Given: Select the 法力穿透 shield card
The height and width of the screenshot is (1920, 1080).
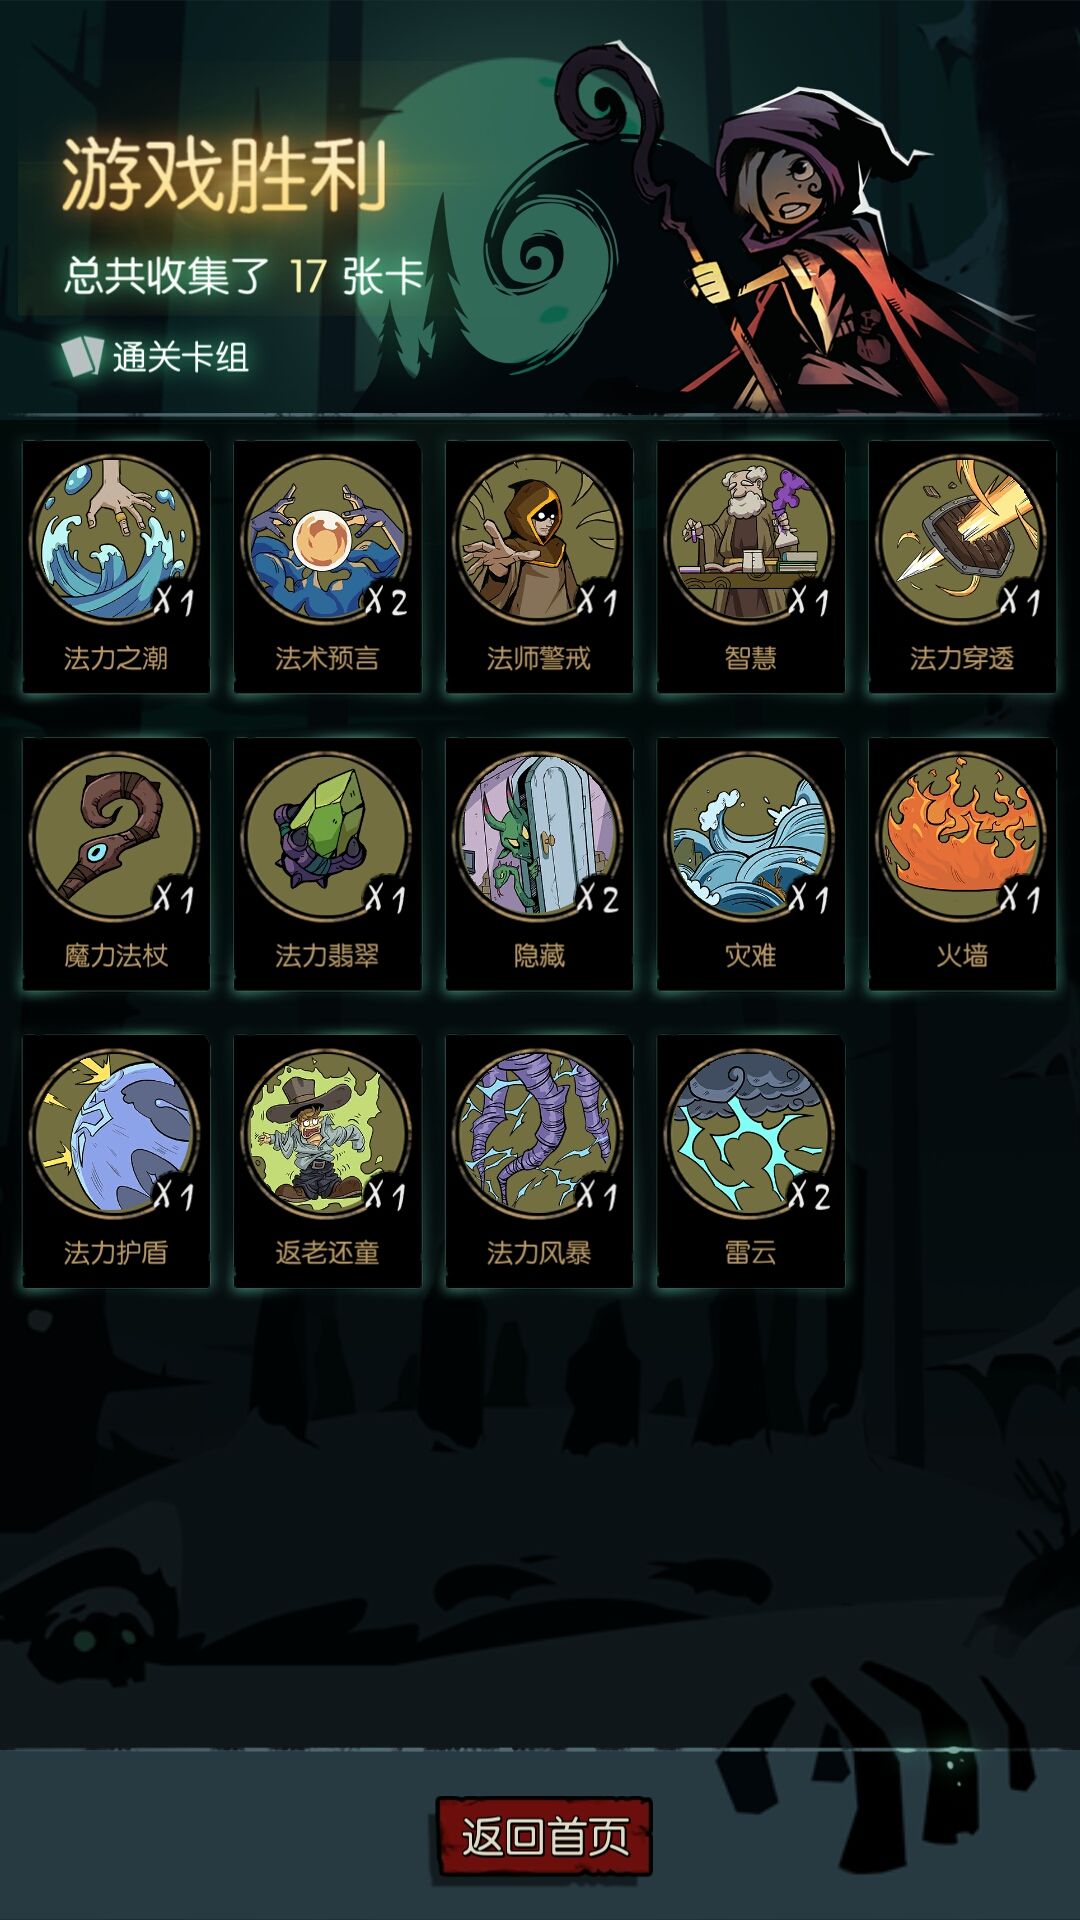Looking at the screenshot, I should [962, 567].
